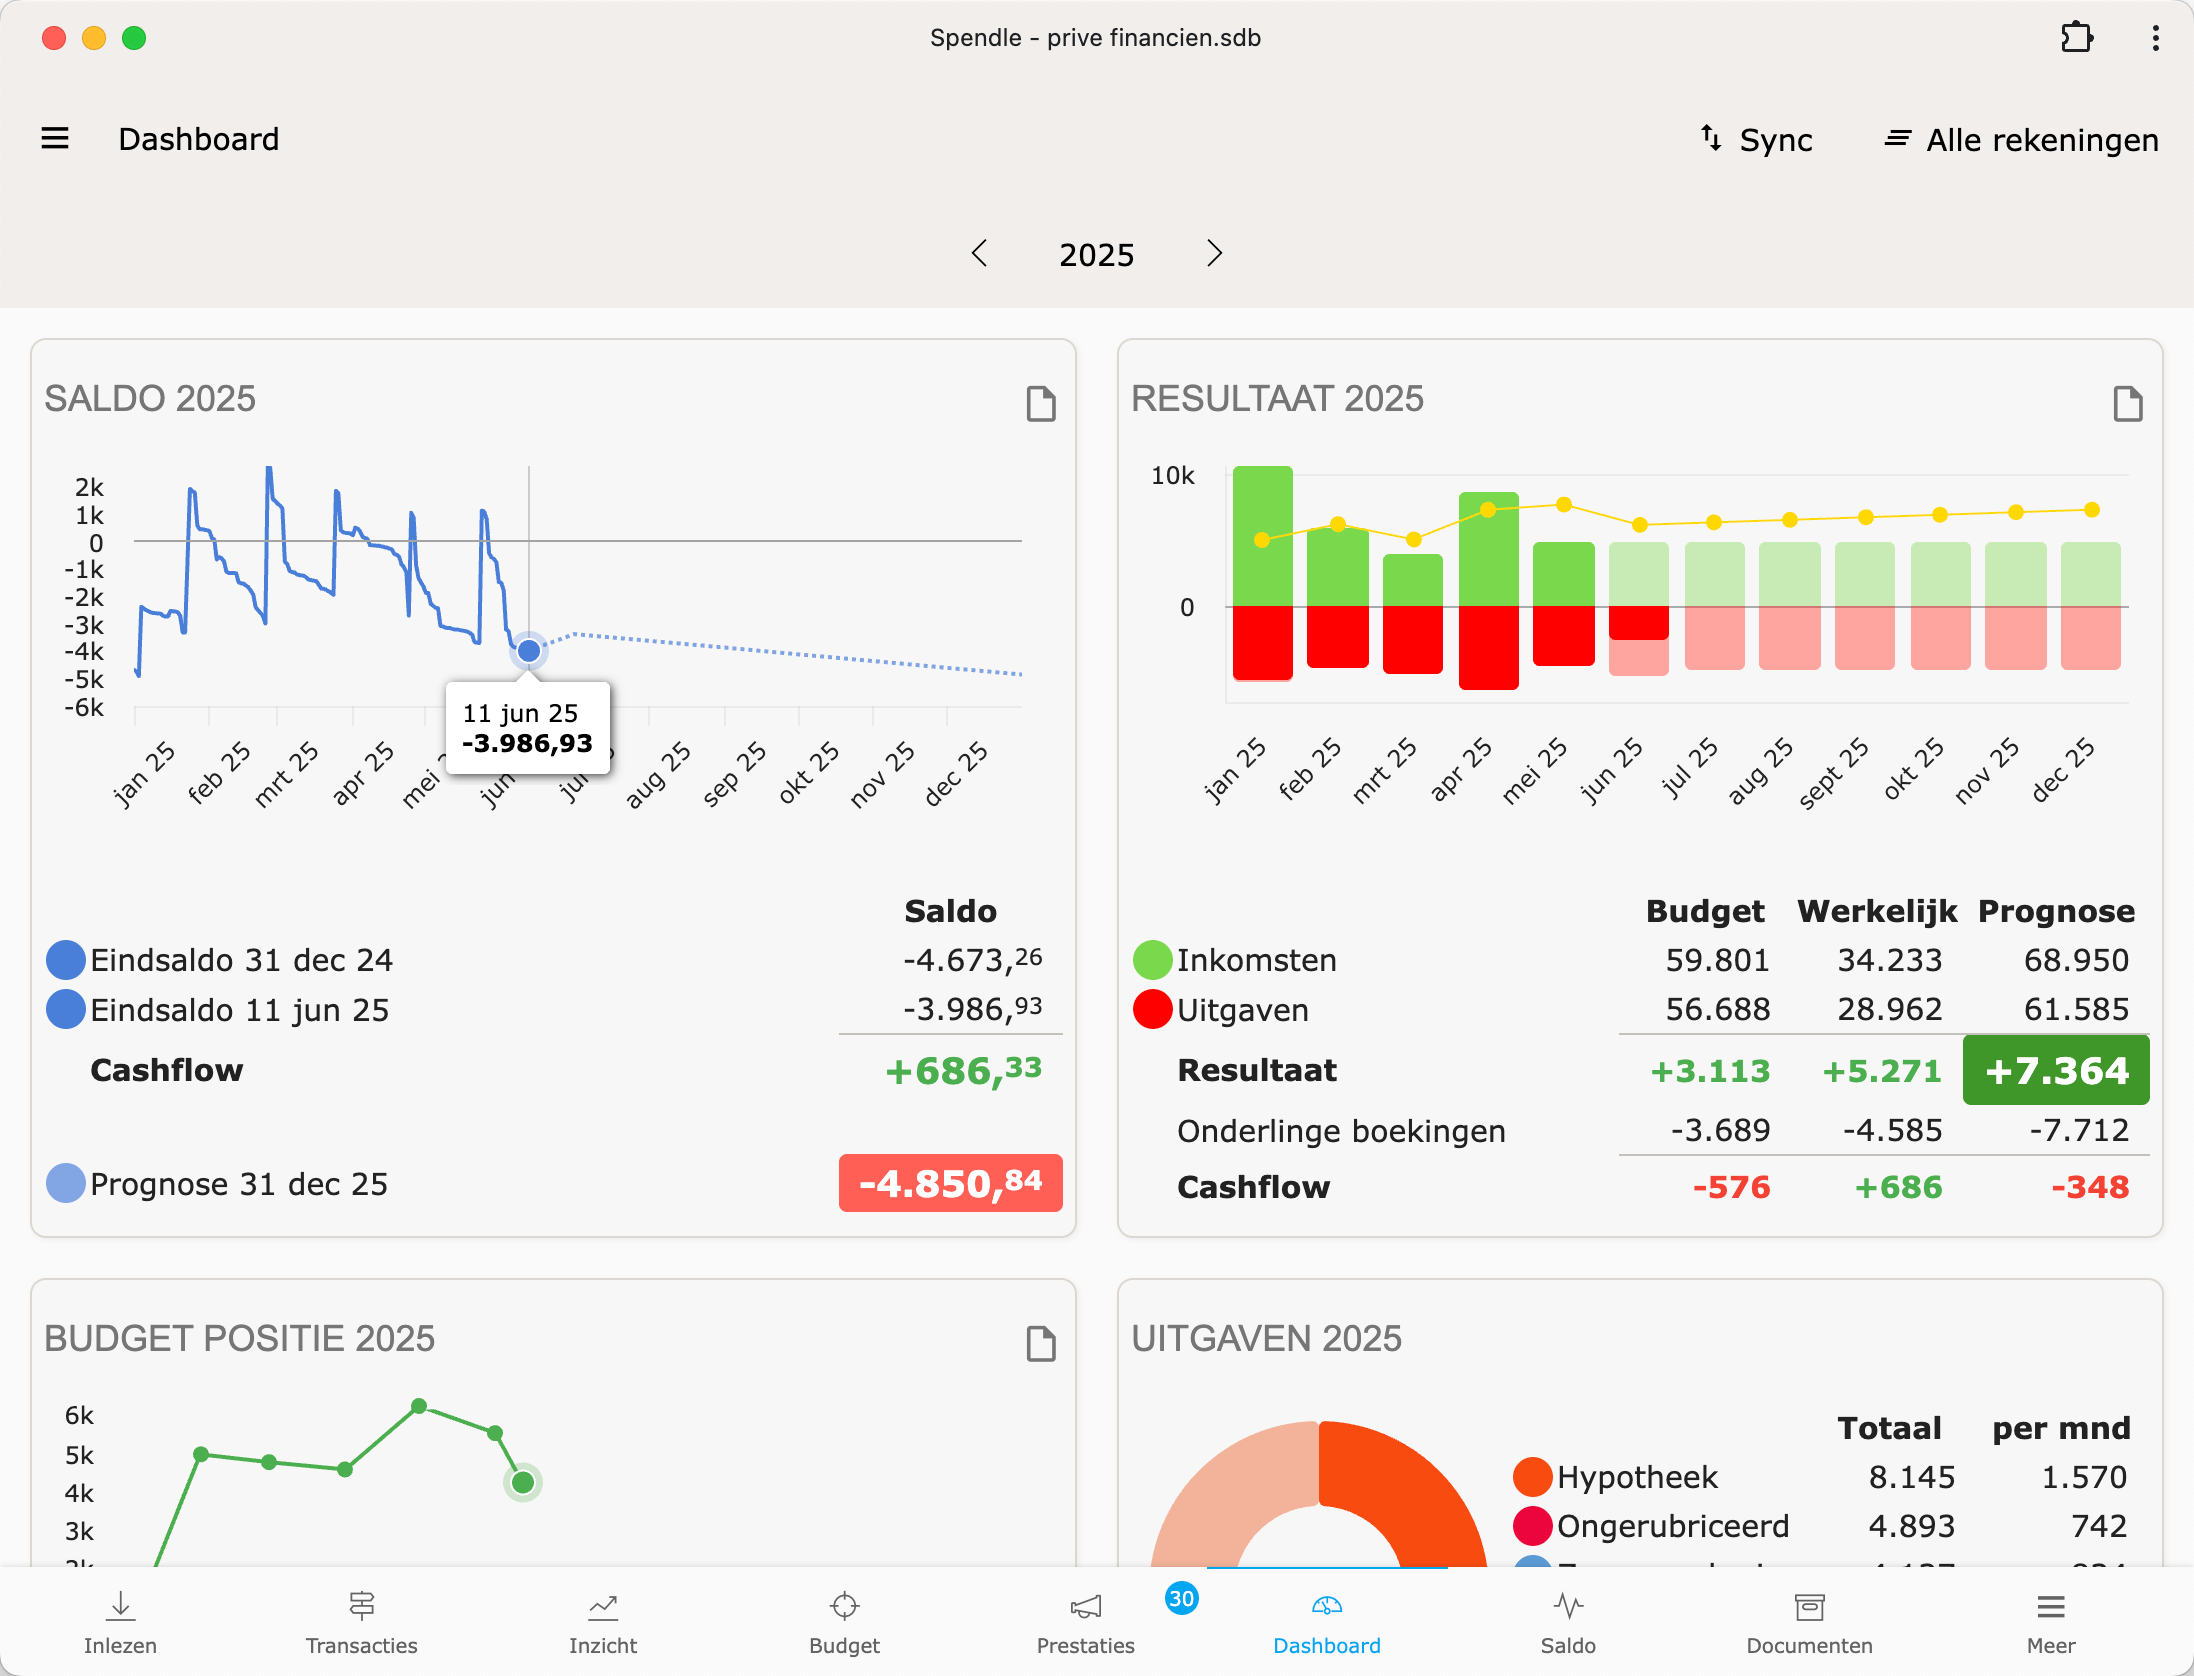Open the hamburger menu beside Dashboard
The width and height of the screenshot is (2194, 1676).
click(x=55, y=138)
